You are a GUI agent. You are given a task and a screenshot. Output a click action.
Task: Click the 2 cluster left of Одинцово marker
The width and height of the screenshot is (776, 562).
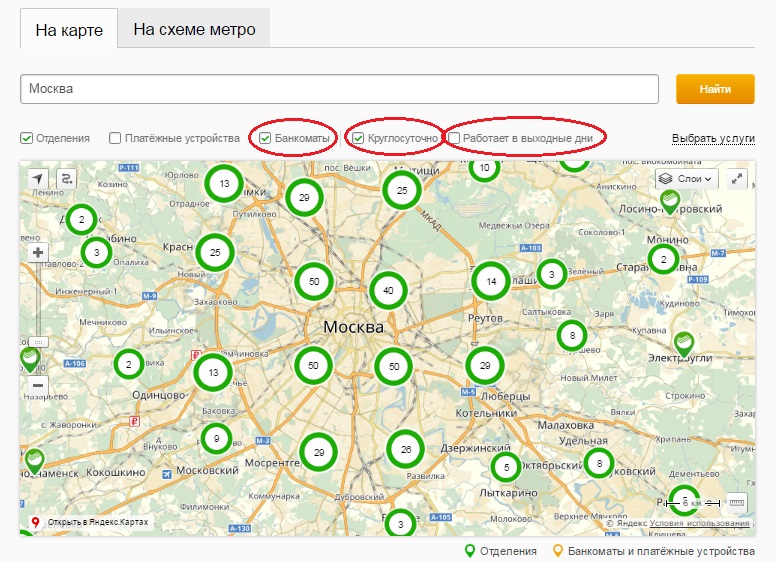(x=129, y=365)
